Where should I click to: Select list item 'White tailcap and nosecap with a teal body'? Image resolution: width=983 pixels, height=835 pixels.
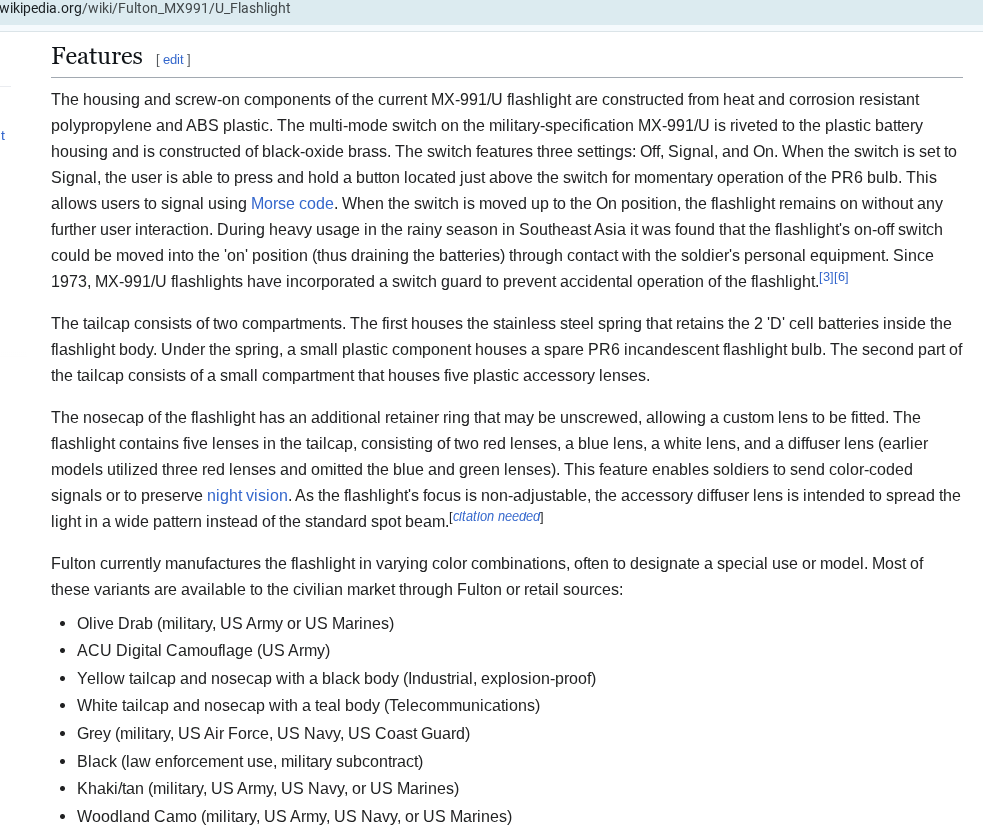(x=308, y=706)
